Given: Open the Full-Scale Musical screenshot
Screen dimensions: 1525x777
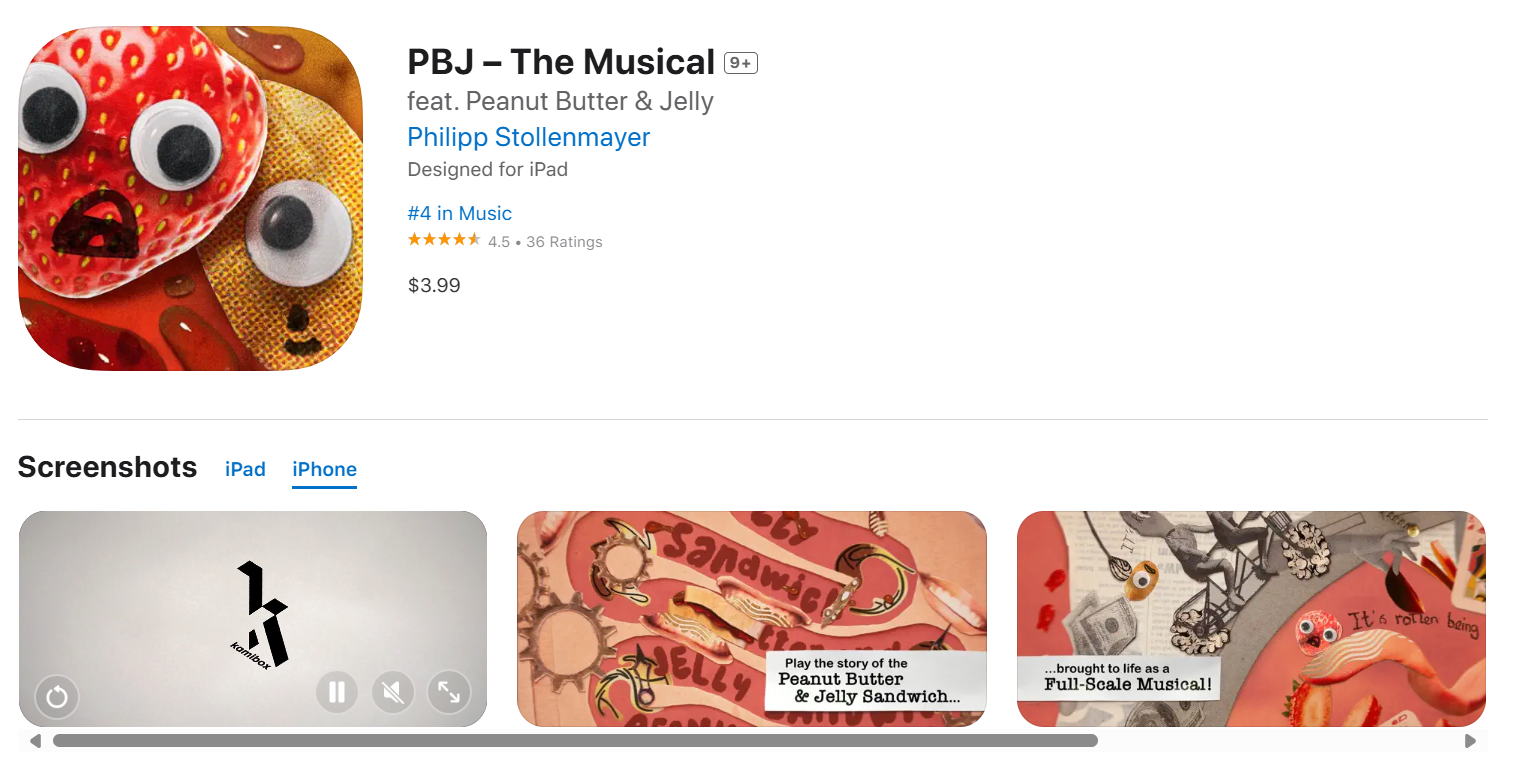Looking at the screenshot, I should (x=1251, y=619).
